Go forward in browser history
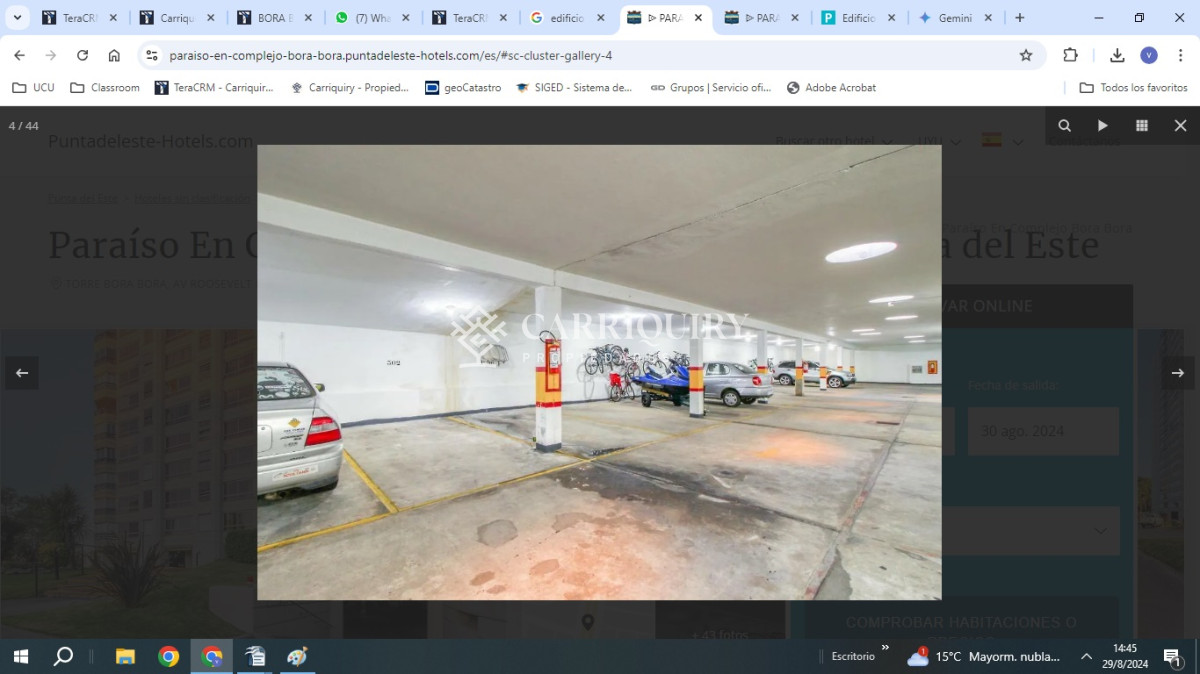This screenshot has height=674, width=1200. (x=50, y=55)
